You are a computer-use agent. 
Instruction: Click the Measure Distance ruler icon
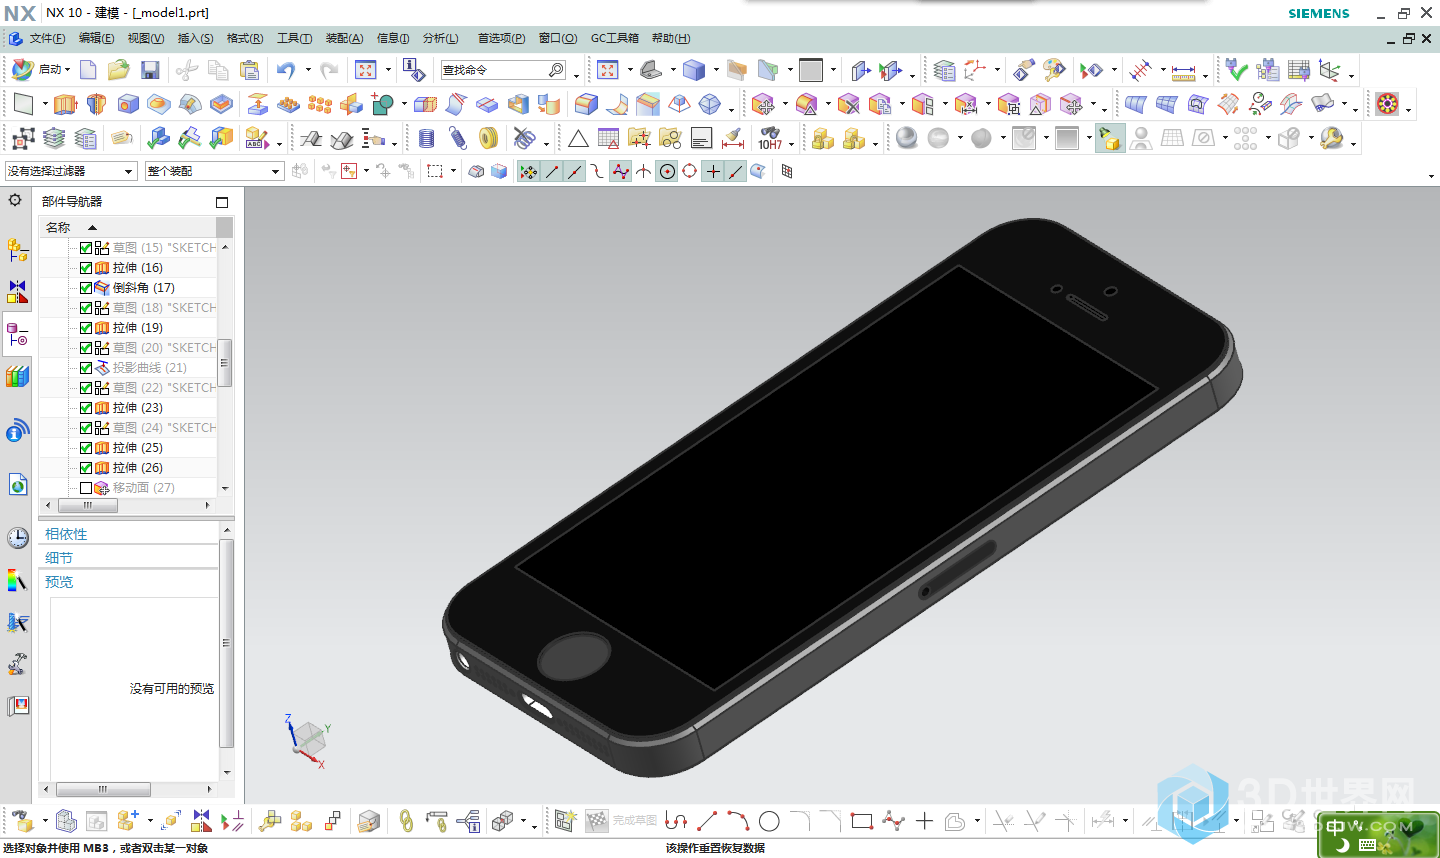coord(1184,71)
